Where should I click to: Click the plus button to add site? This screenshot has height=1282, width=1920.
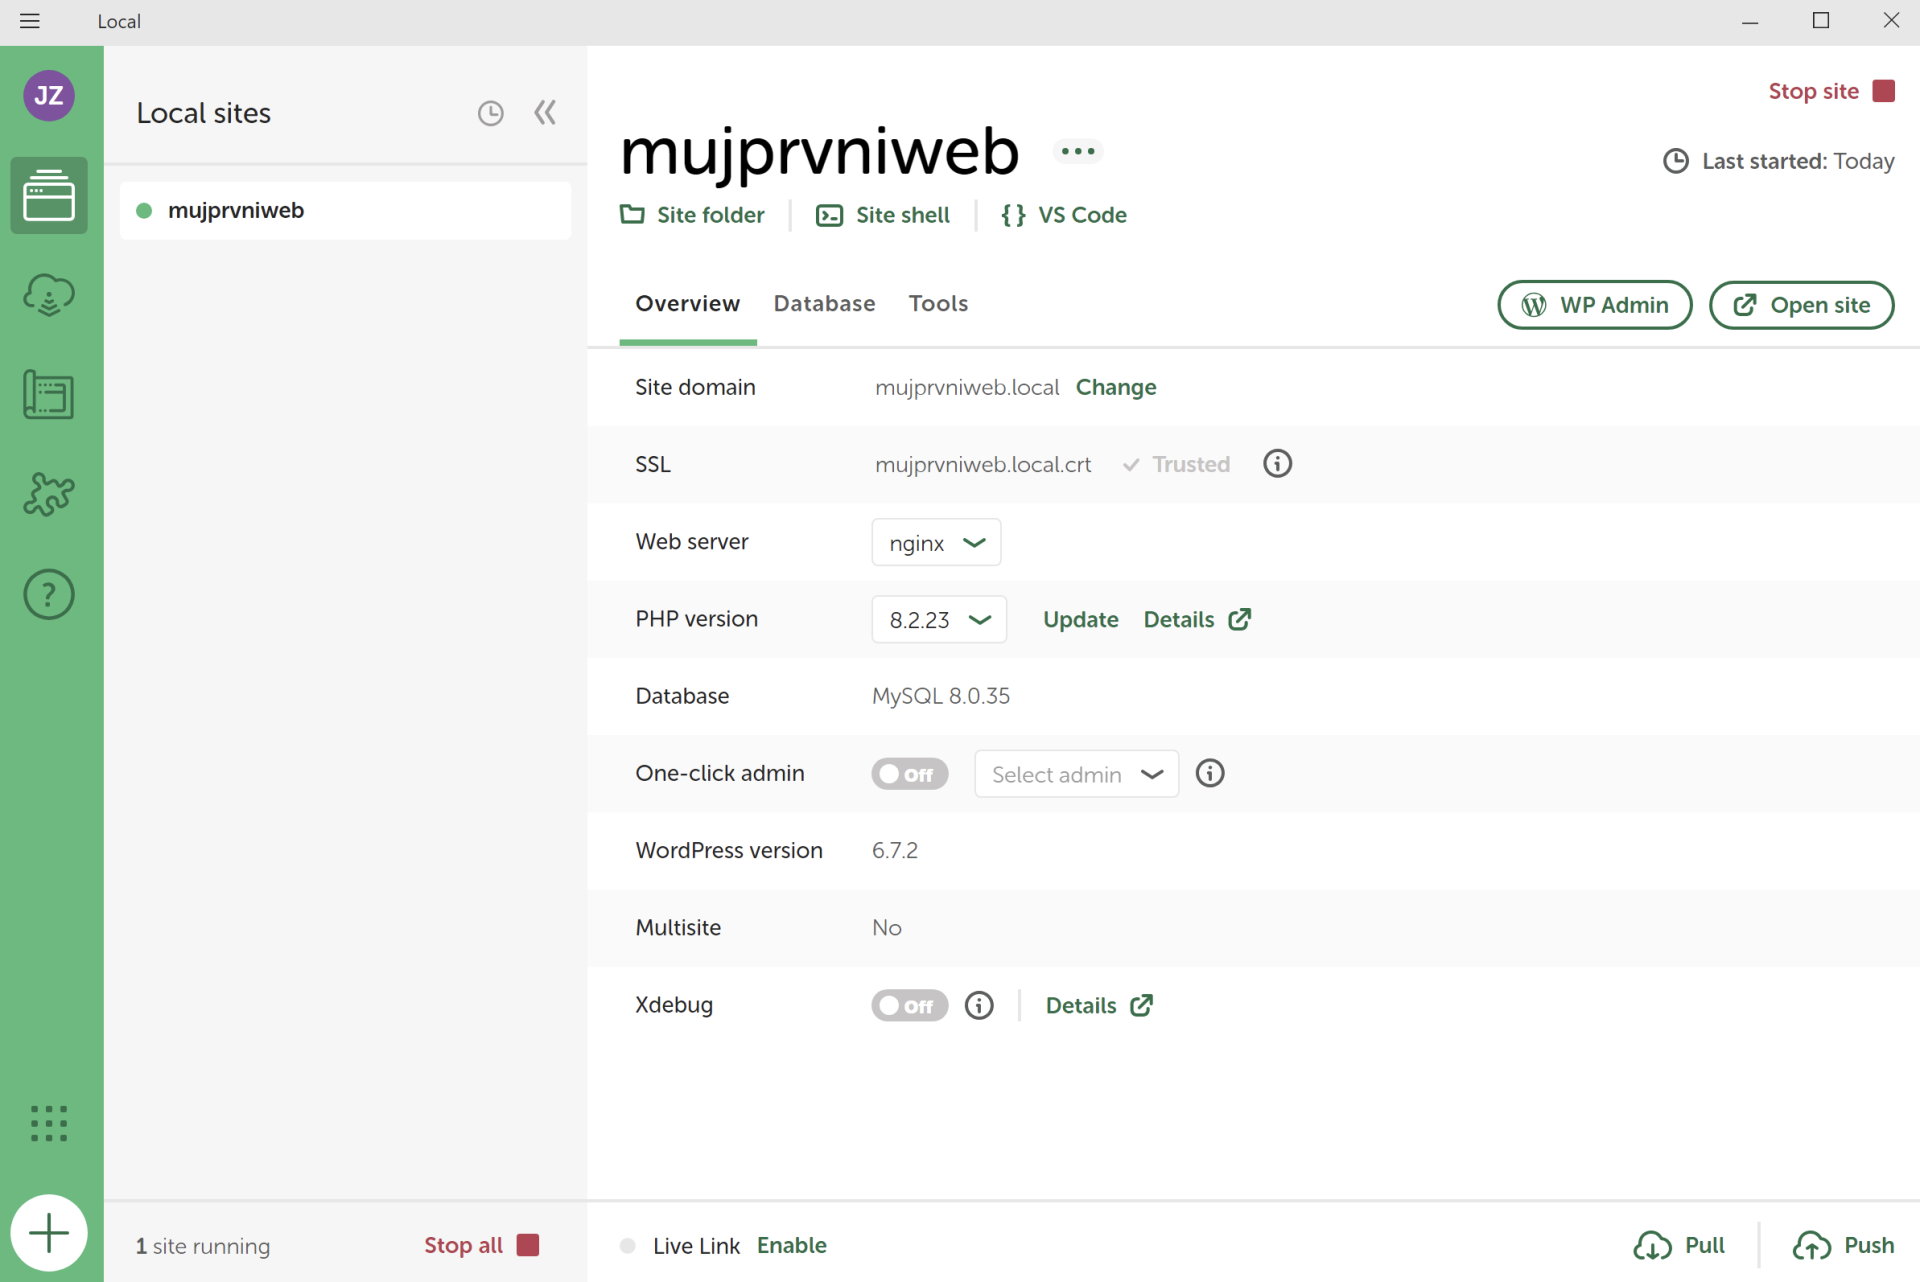coord(49,1233)
